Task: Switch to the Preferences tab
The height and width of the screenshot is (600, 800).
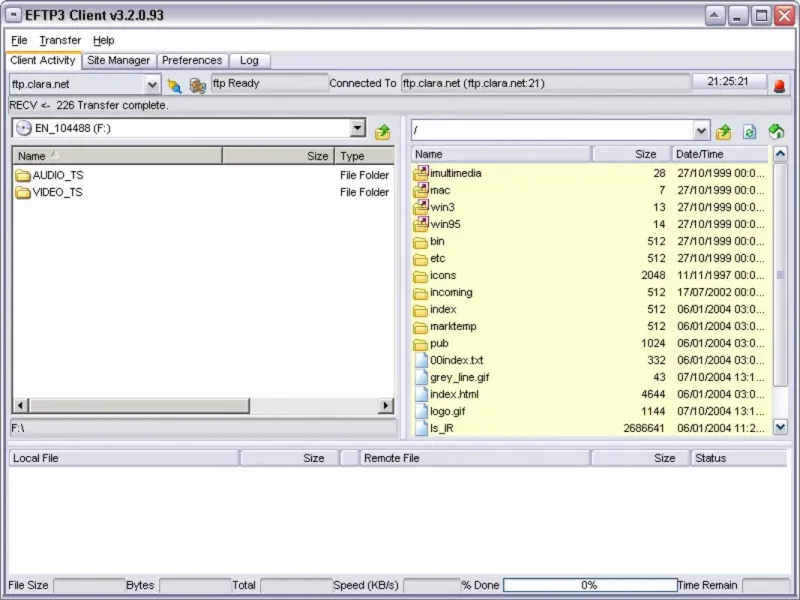Action: pos(192,60)
